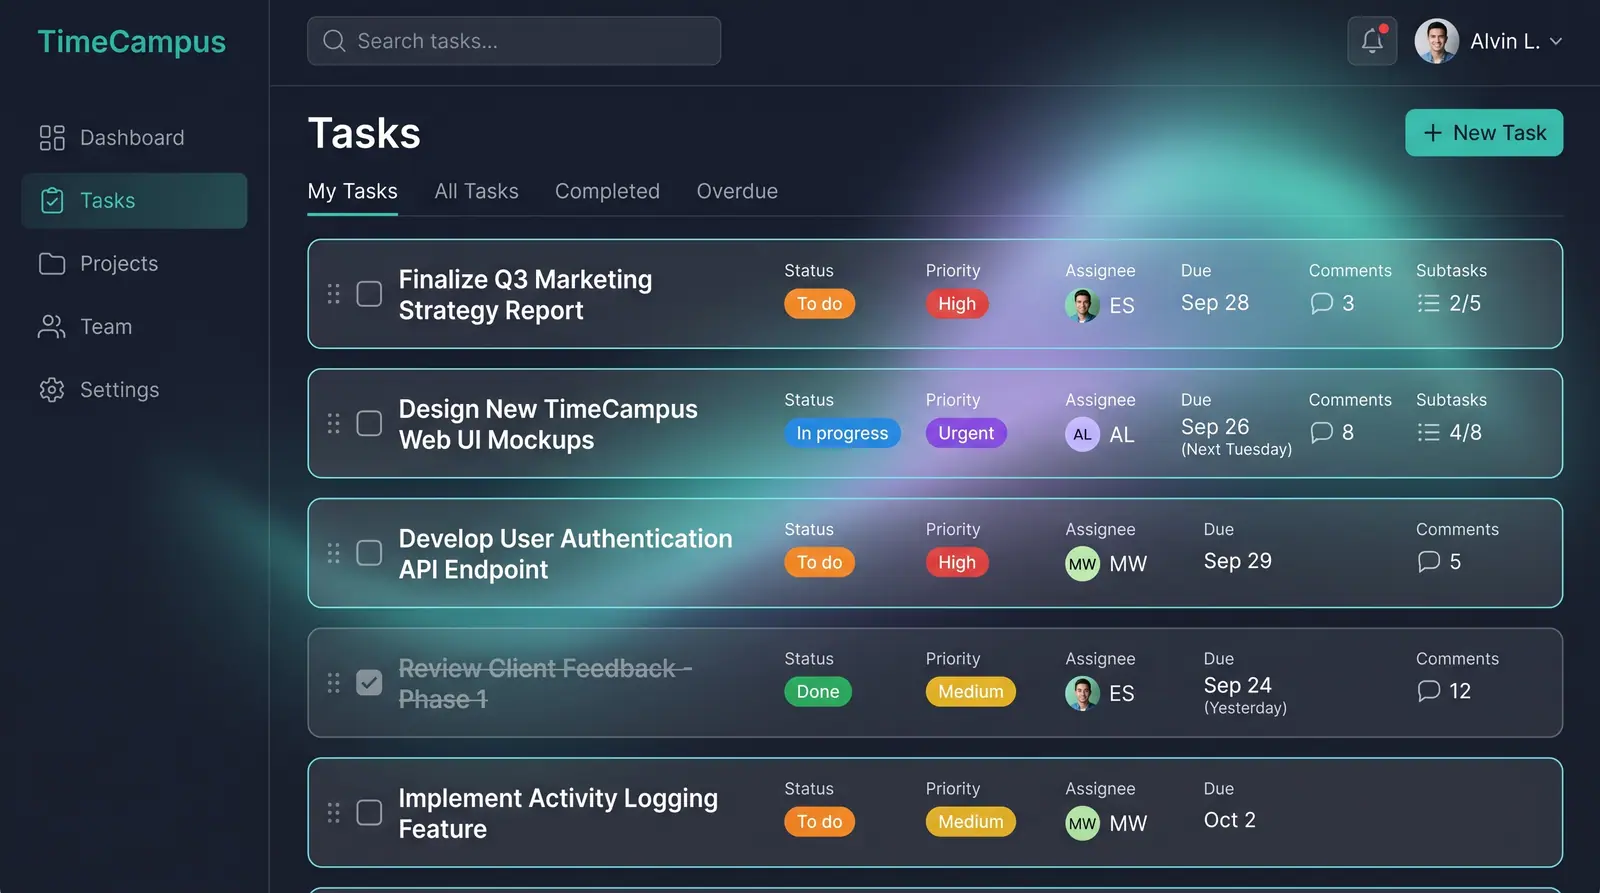Click drag handle of Finalize Q3 Marketing task
This screenshot has height=893, width=1600.
pos(334,294)
